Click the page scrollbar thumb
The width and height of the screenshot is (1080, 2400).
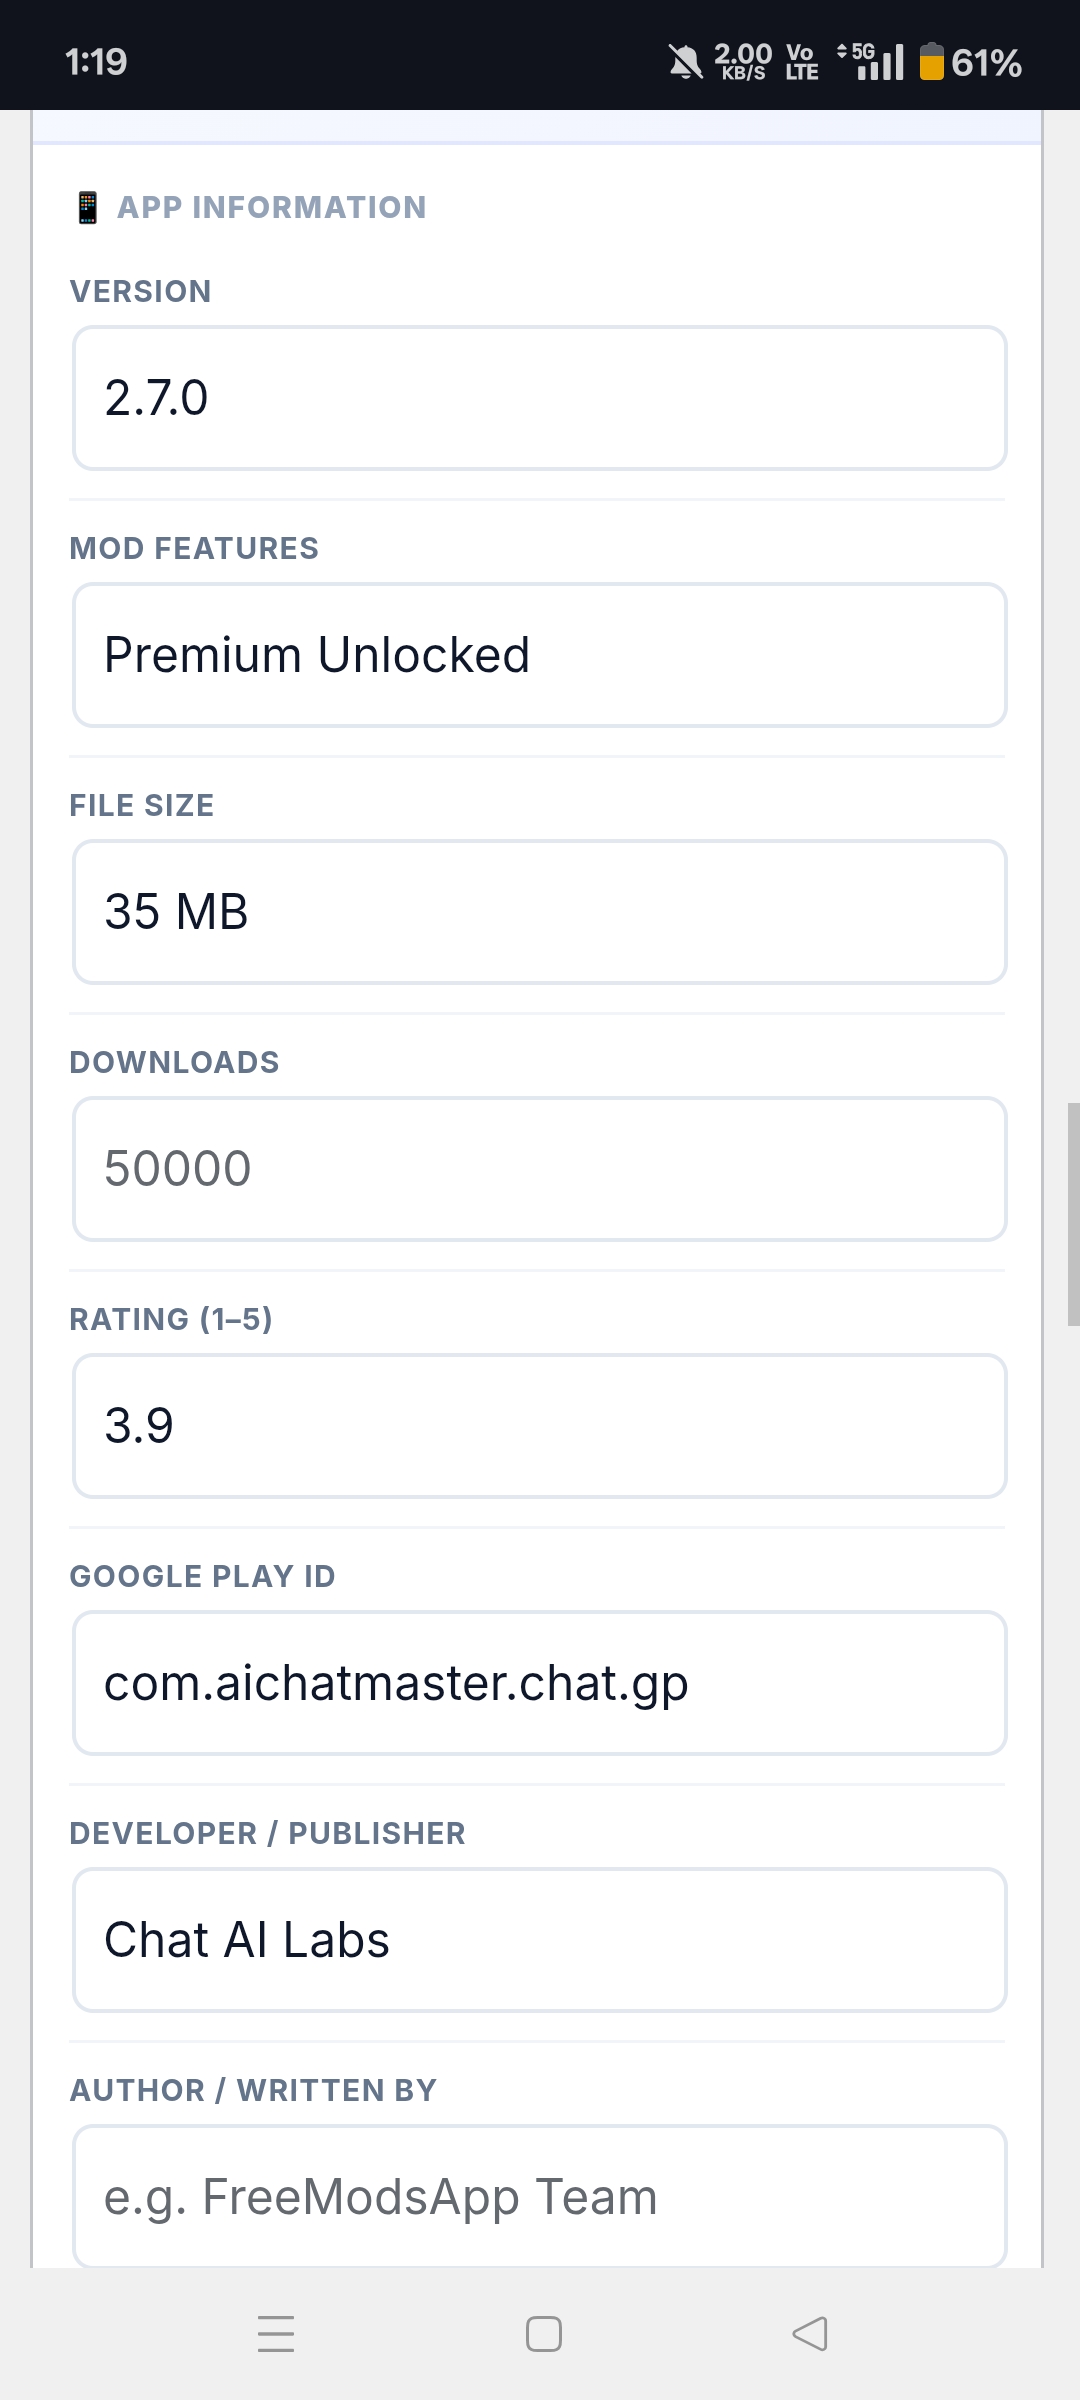(1073, 1215)
